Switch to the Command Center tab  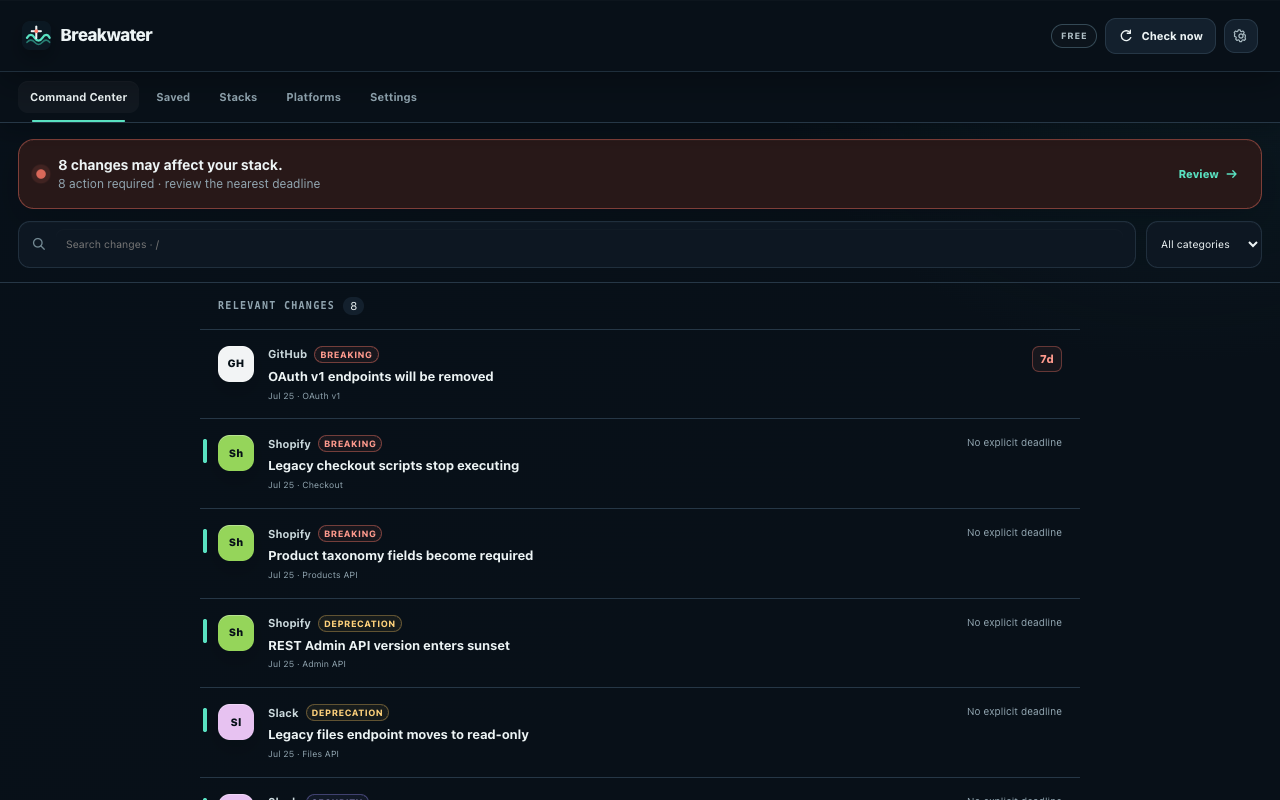coord(78,97)
